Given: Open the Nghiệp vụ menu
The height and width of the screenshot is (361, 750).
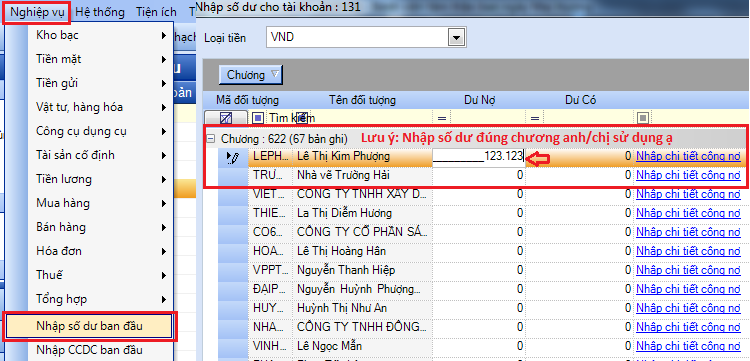Looking at the screenshot, I should [37, 11].
